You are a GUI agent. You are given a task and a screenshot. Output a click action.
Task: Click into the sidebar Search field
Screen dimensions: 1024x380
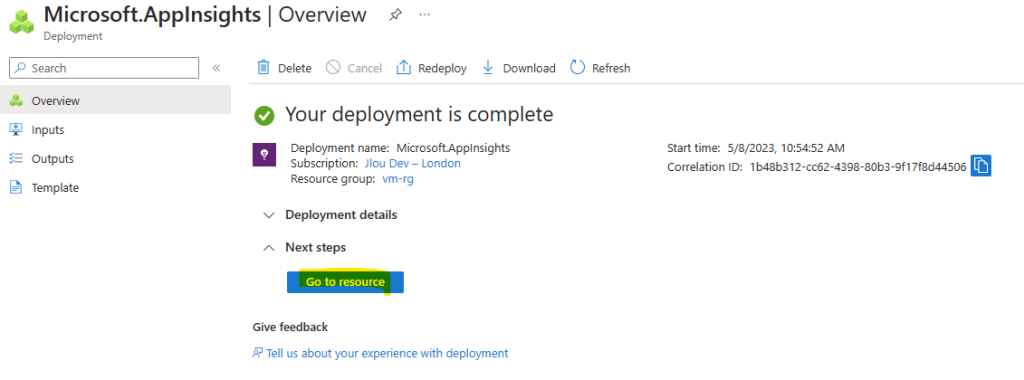[x=104, y=68]
